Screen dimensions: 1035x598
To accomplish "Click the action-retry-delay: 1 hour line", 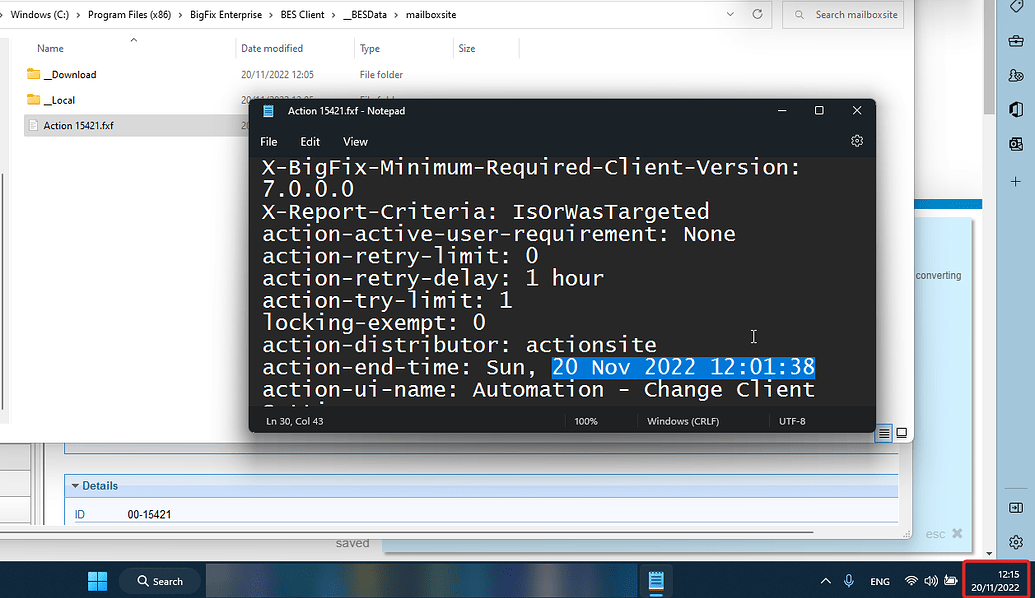I will [433, 279].
